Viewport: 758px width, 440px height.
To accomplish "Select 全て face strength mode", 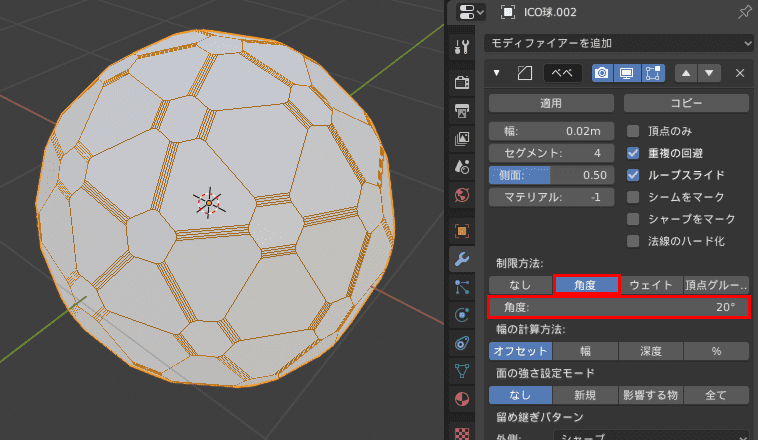I will 716,395.
